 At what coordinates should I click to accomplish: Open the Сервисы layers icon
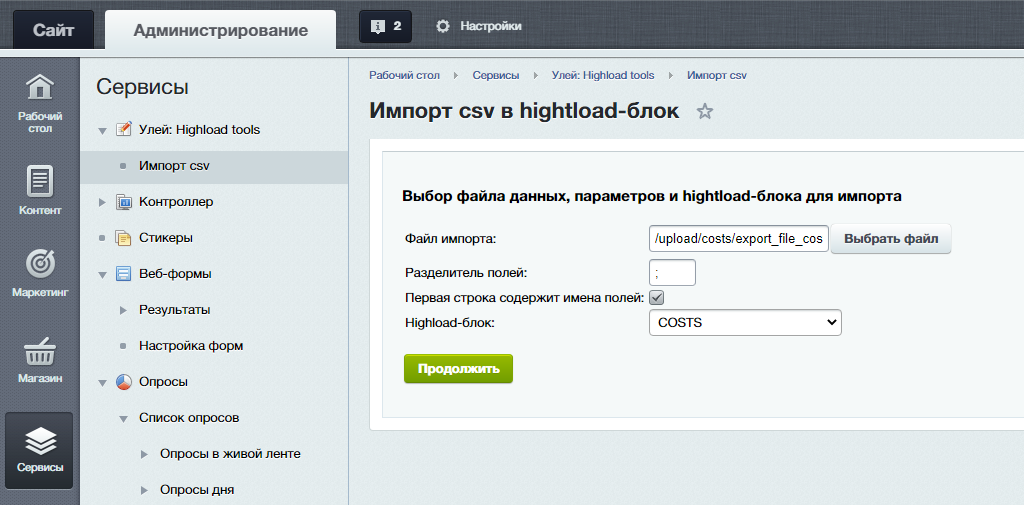coord(40,441)
